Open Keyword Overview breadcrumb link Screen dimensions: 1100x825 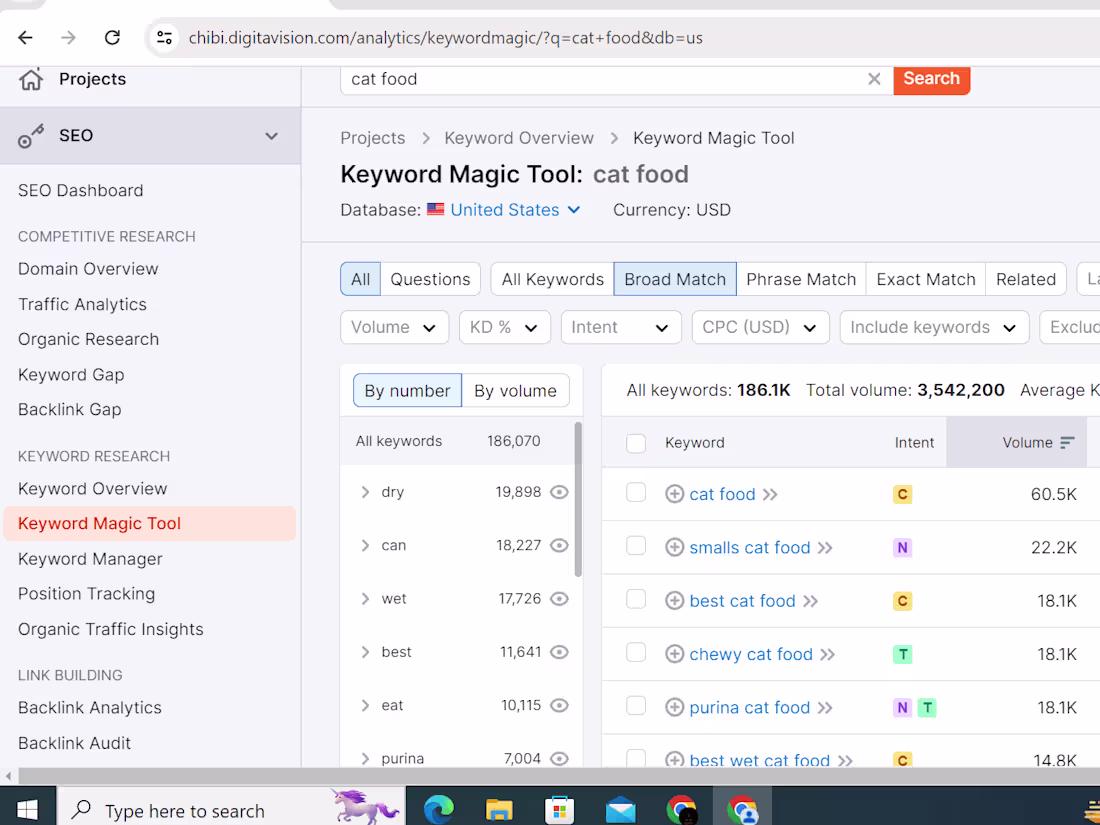point(519,138)
